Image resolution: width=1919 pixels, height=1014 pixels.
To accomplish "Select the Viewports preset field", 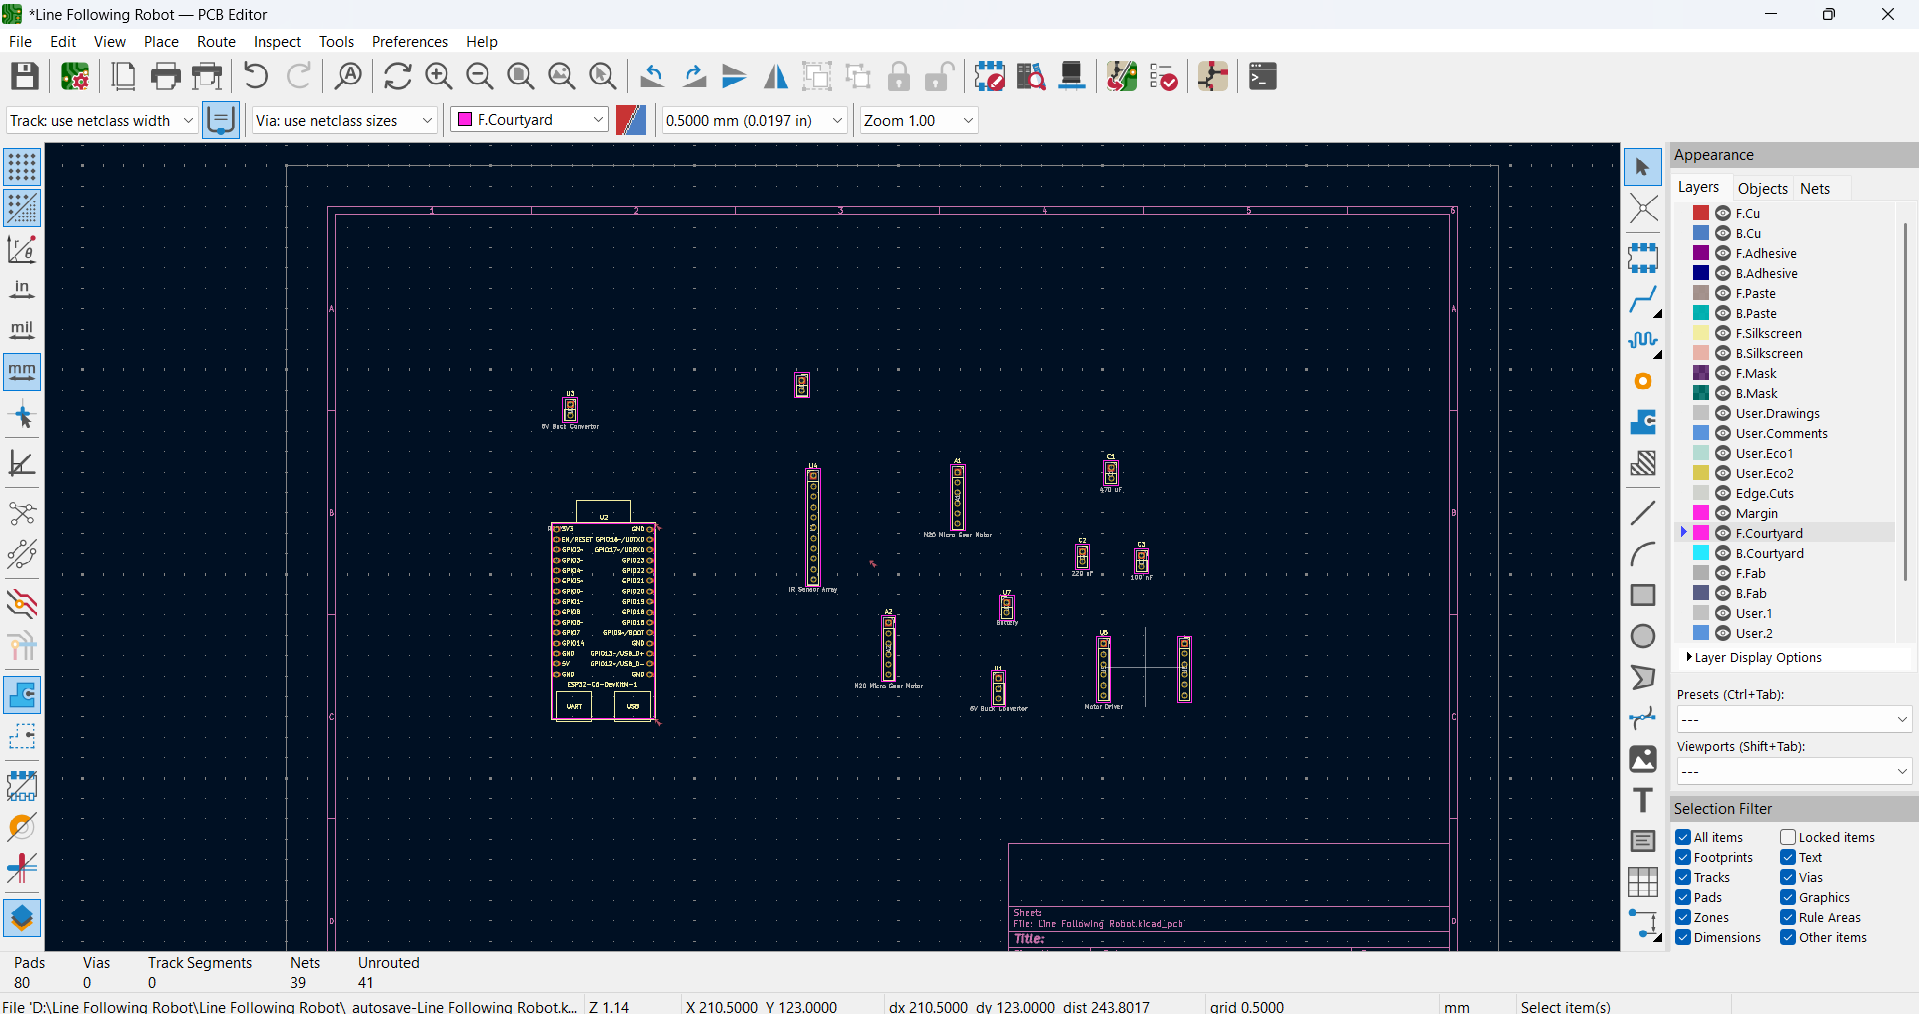I will (x=1793, y=771).
